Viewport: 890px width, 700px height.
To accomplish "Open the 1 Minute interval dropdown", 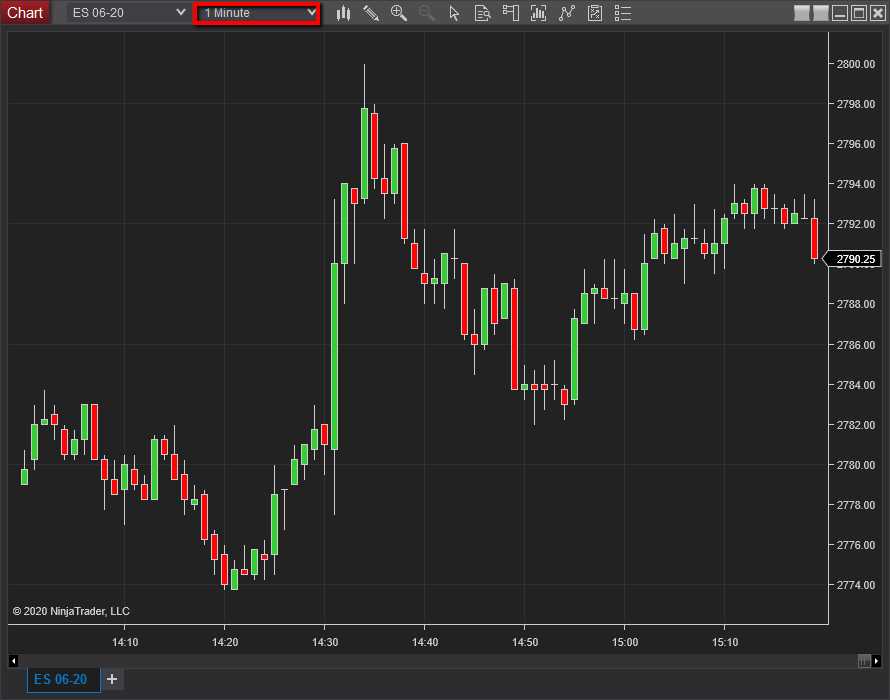I will 257,13.
